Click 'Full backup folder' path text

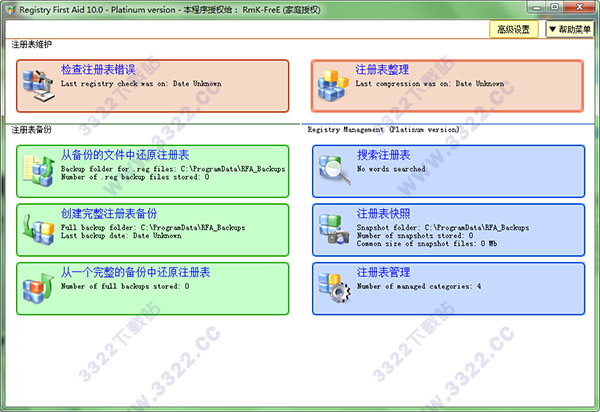pyautogui.click(x=153, y=227)
